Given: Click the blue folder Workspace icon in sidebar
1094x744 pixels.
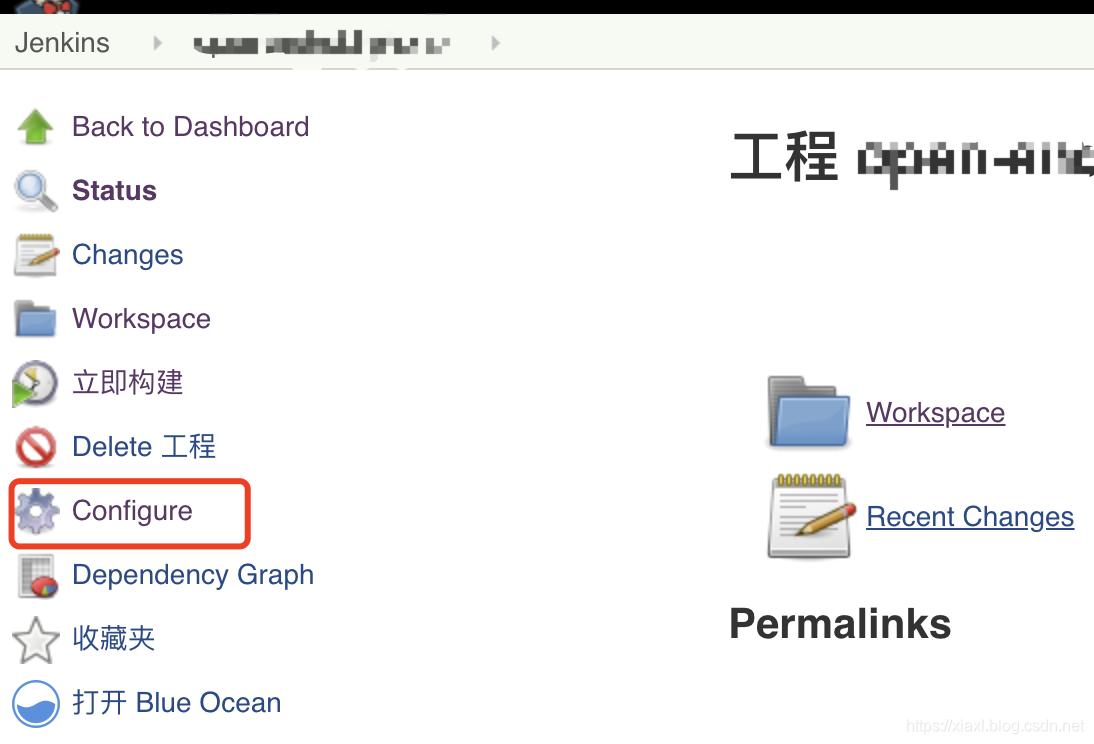Looking at the screenshot, I should (x=35, y=319).
